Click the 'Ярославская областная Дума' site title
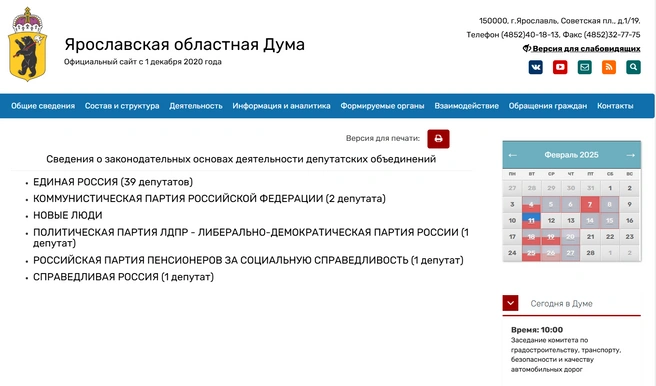The width and height of the screenshot is (656, 386). click(184, 44)
